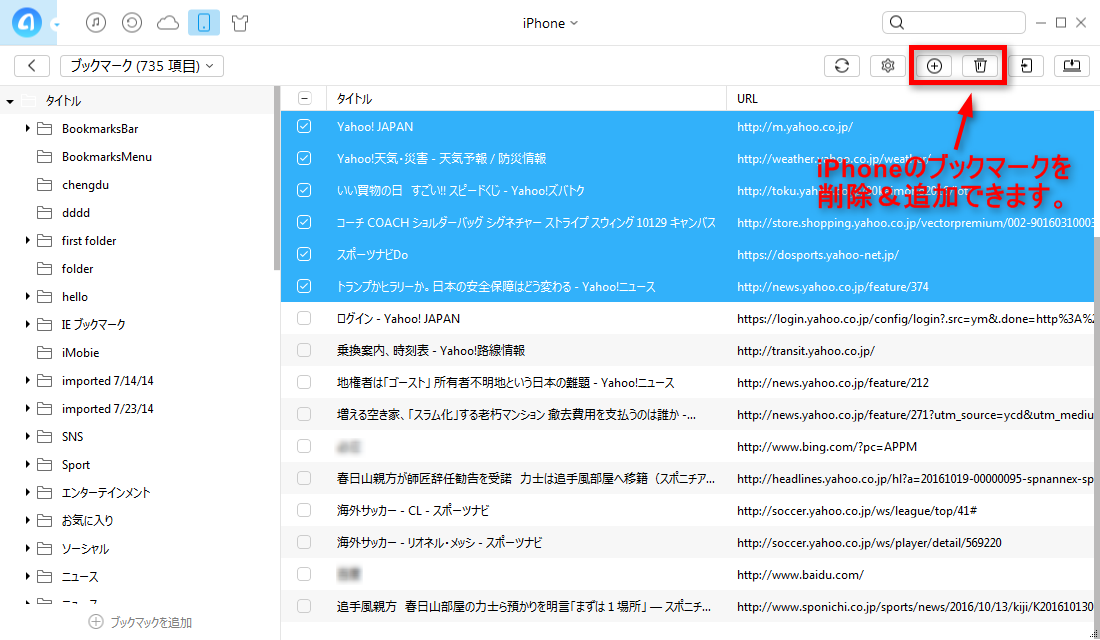Check the ログイン - Yahoo! JAPAN checkbox
The image size is (1100, 640).
304,318
